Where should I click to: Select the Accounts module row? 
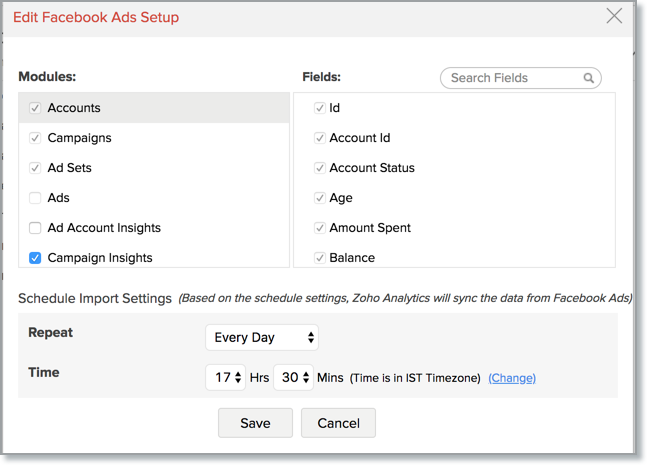[x=154, y=108]
